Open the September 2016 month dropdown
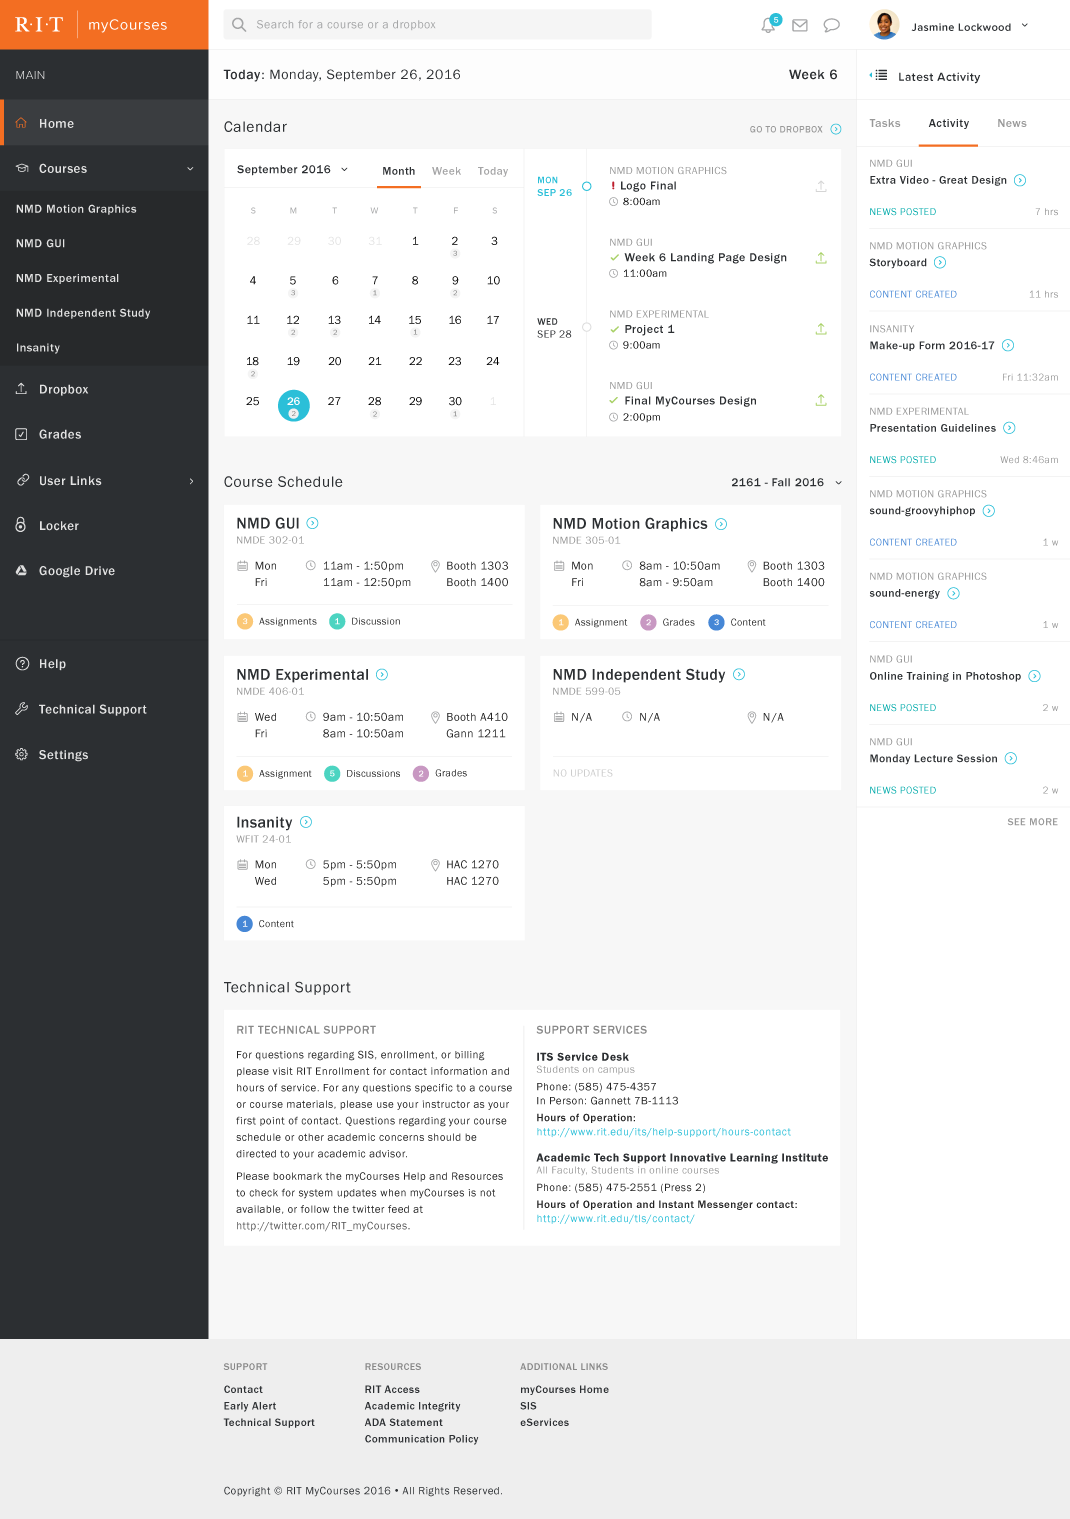 [293, 169]
